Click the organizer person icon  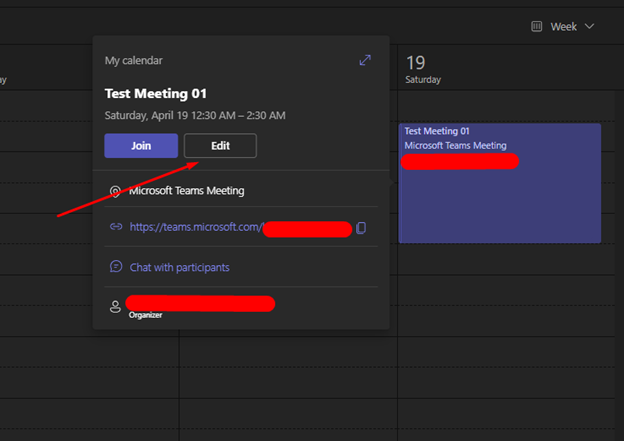point(115,306)
